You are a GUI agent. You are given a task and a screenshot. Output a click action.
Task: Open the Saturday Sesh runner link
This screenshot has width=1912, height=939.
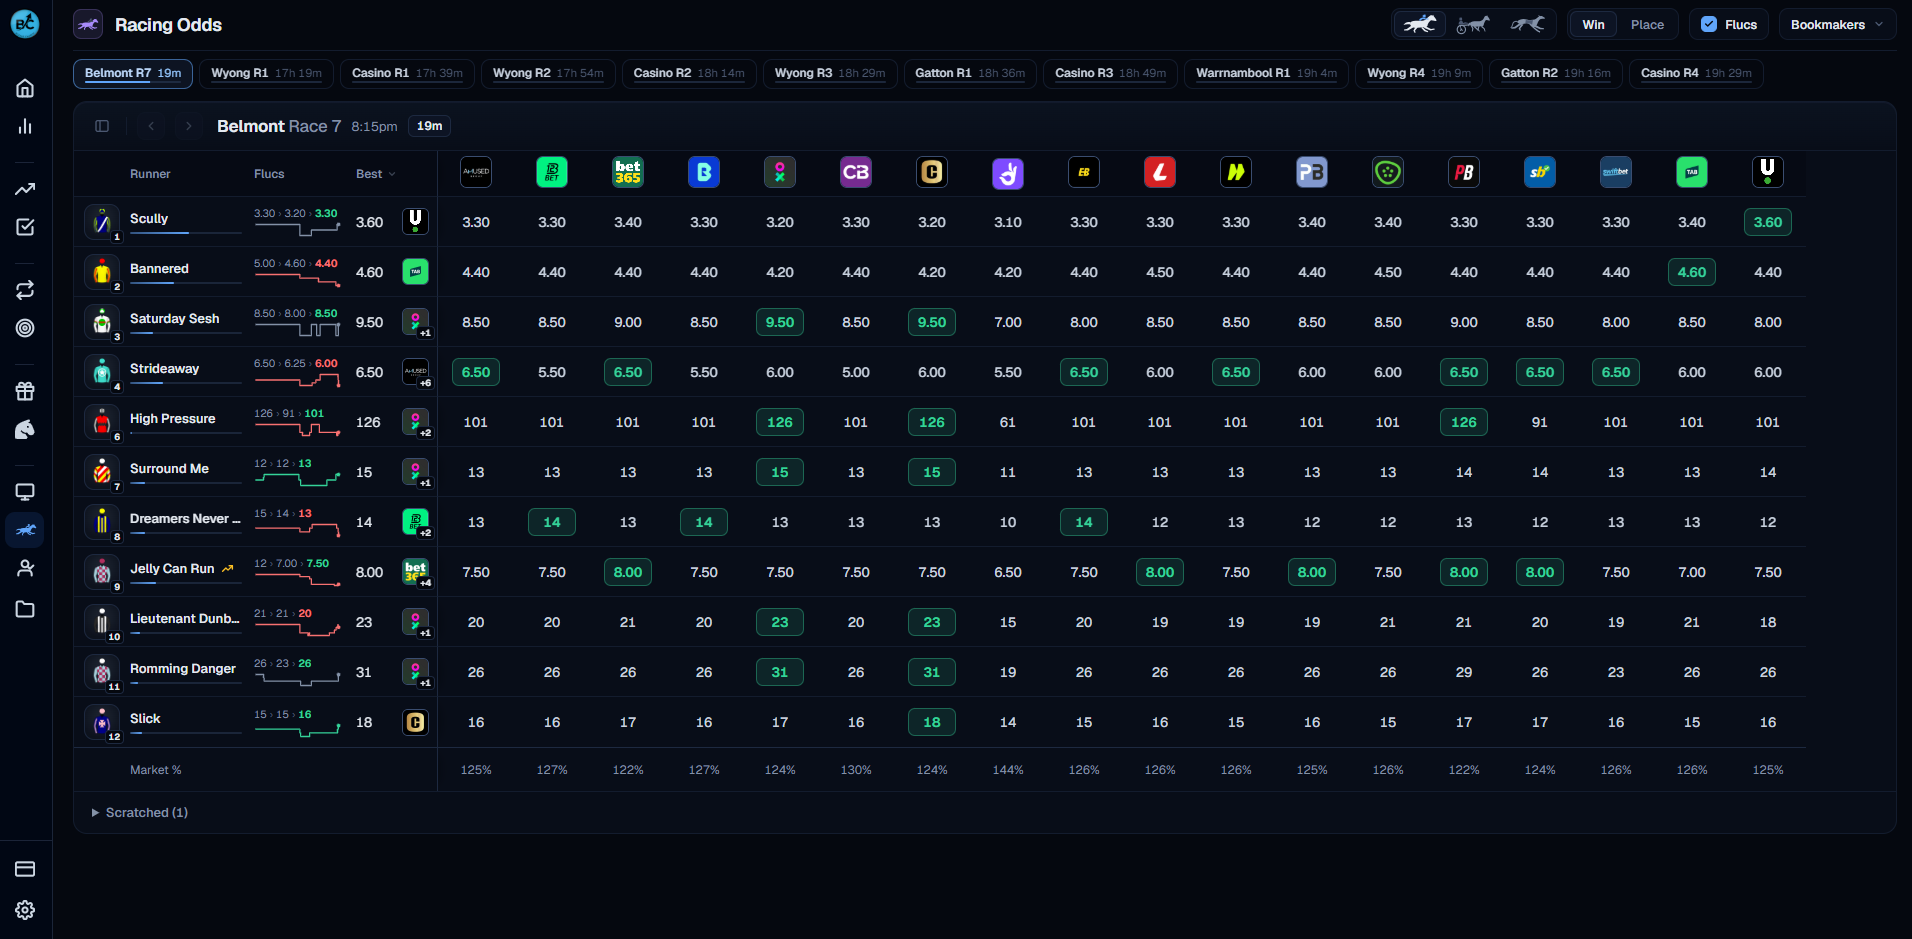coord(174,319)
